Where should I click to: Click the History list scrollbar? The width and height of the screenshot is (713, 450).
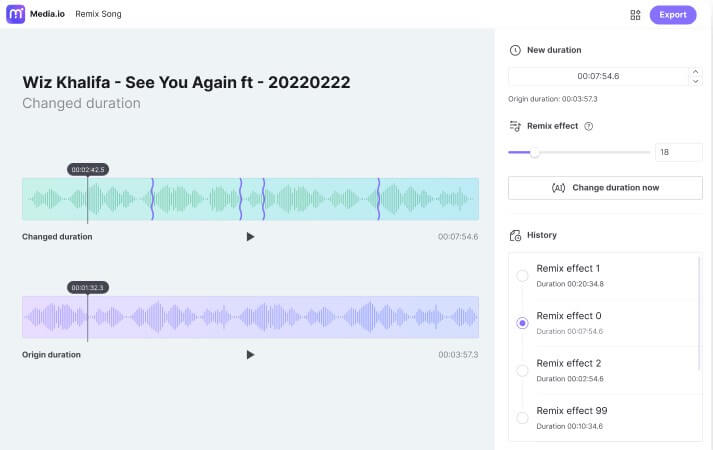tap(699, 314)
